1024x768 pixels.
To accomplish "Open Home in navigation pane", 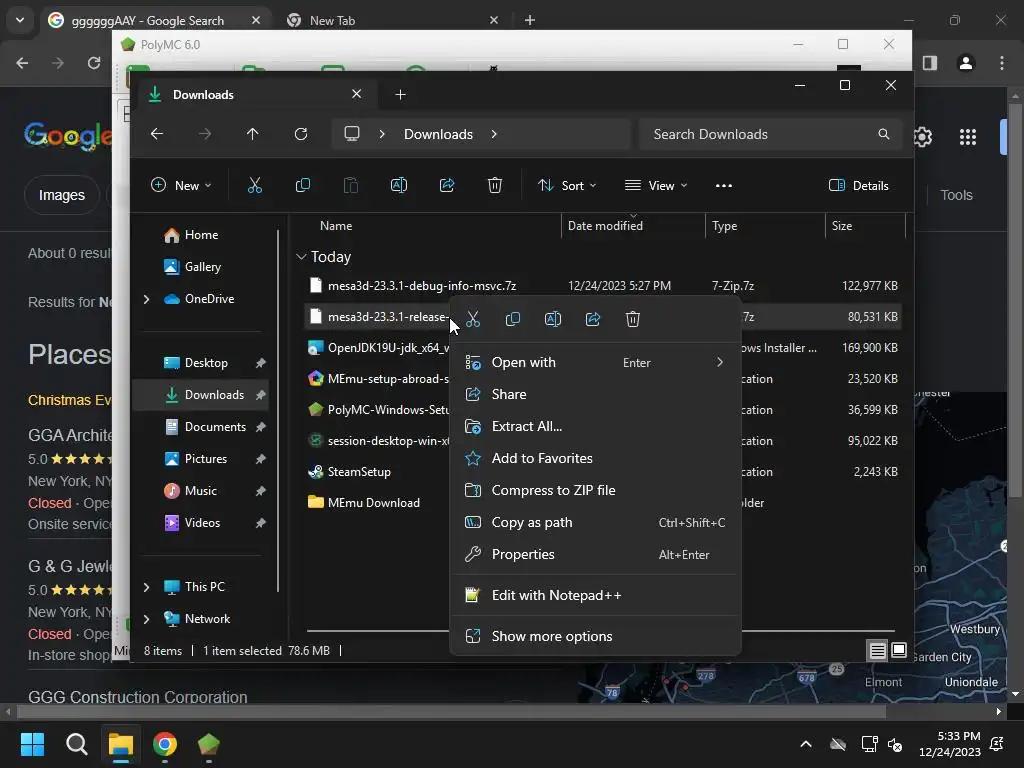I will 201,235.
